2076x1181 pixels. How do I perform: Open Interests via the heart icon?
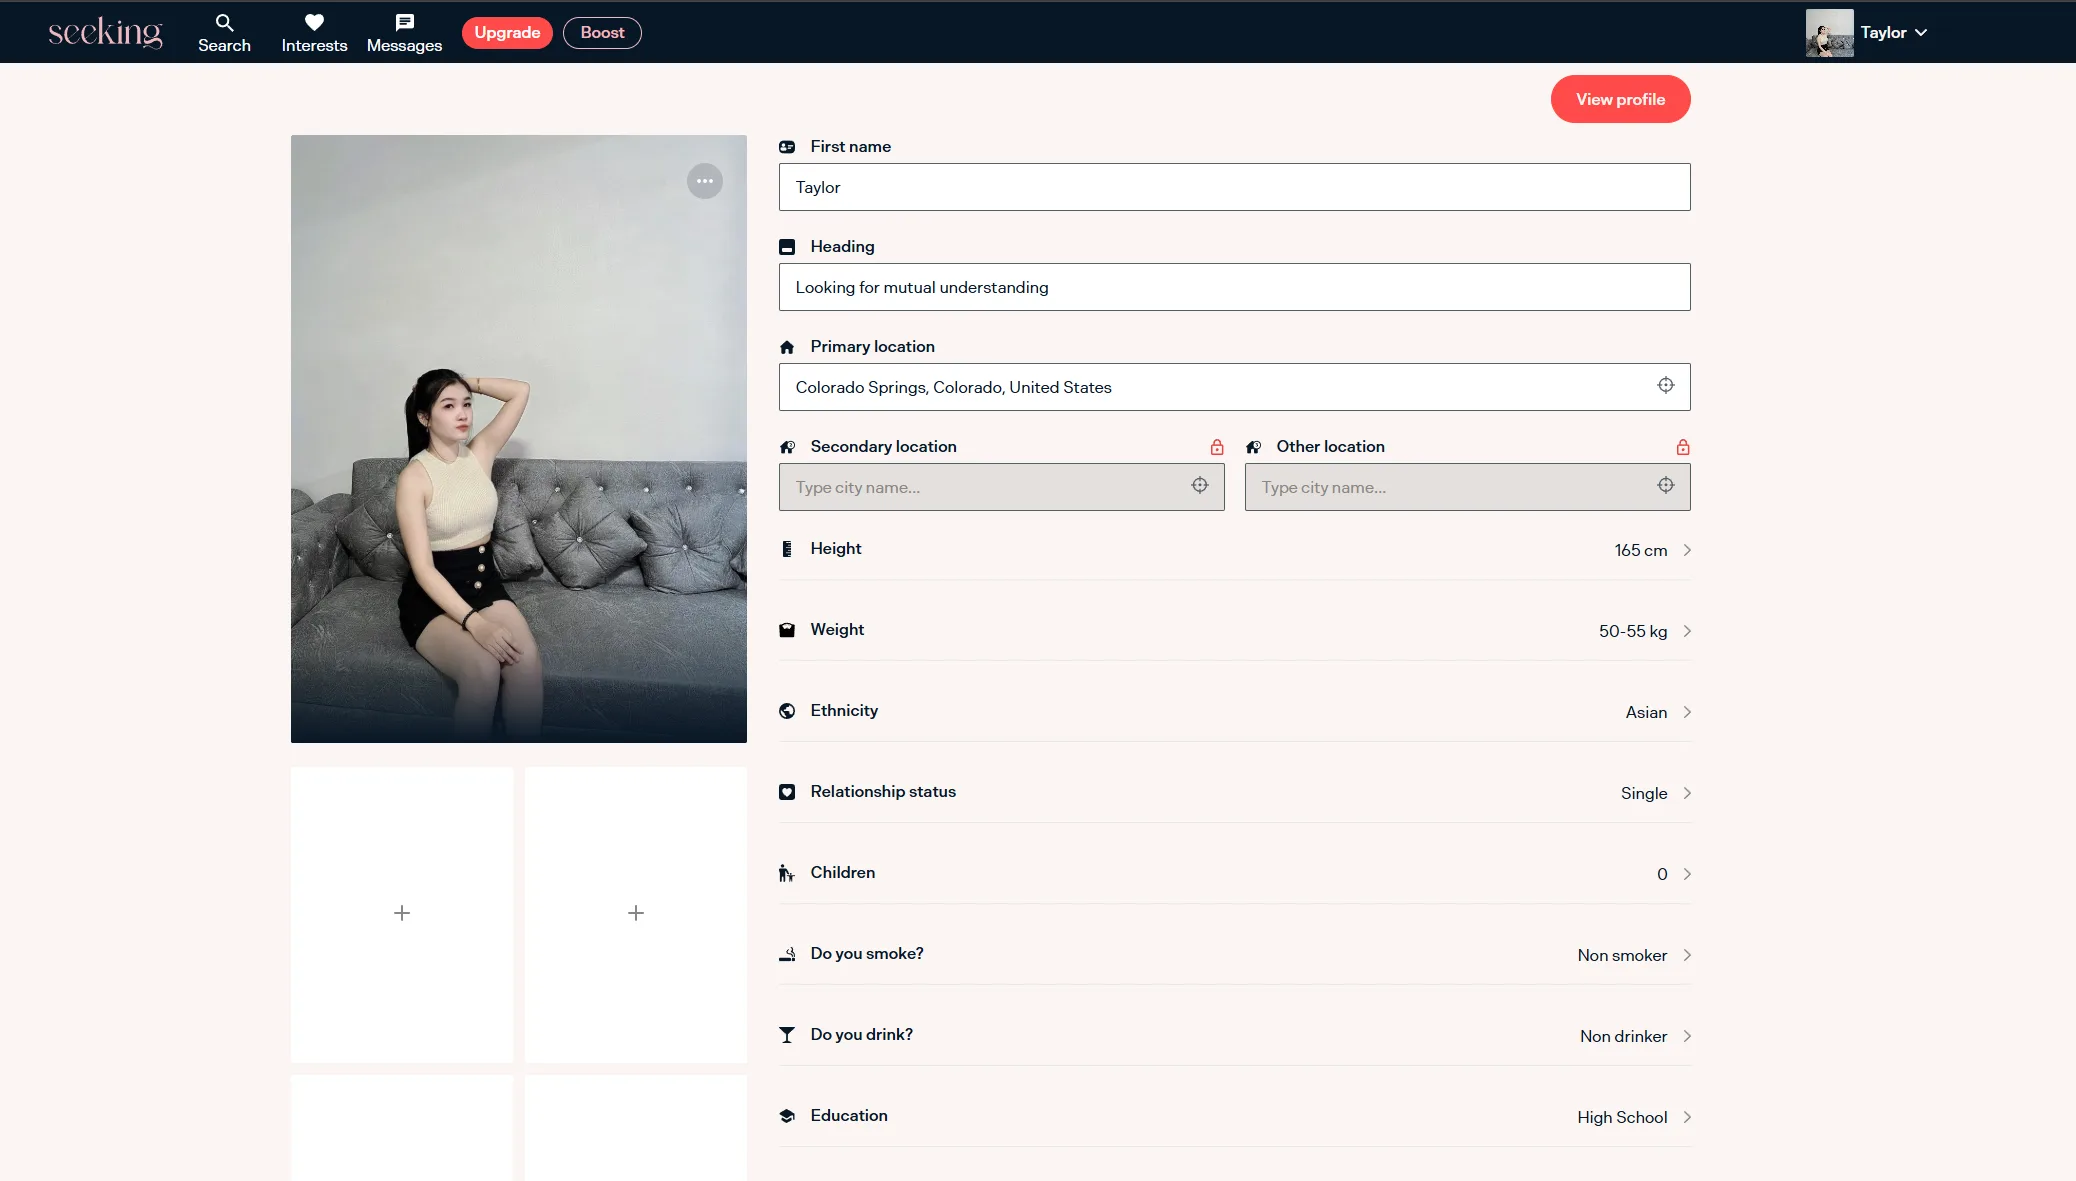pos(314,22)
